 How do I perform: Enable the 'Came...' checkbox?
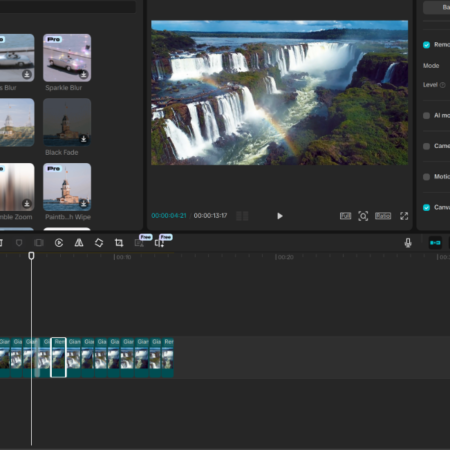426,146
